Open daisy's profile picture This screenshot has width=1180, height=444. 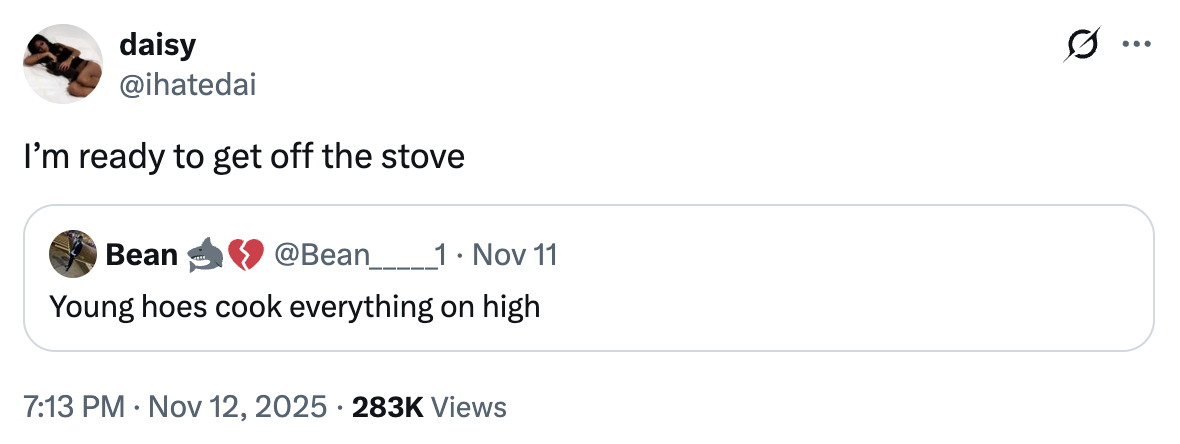[x=64, y=64]
